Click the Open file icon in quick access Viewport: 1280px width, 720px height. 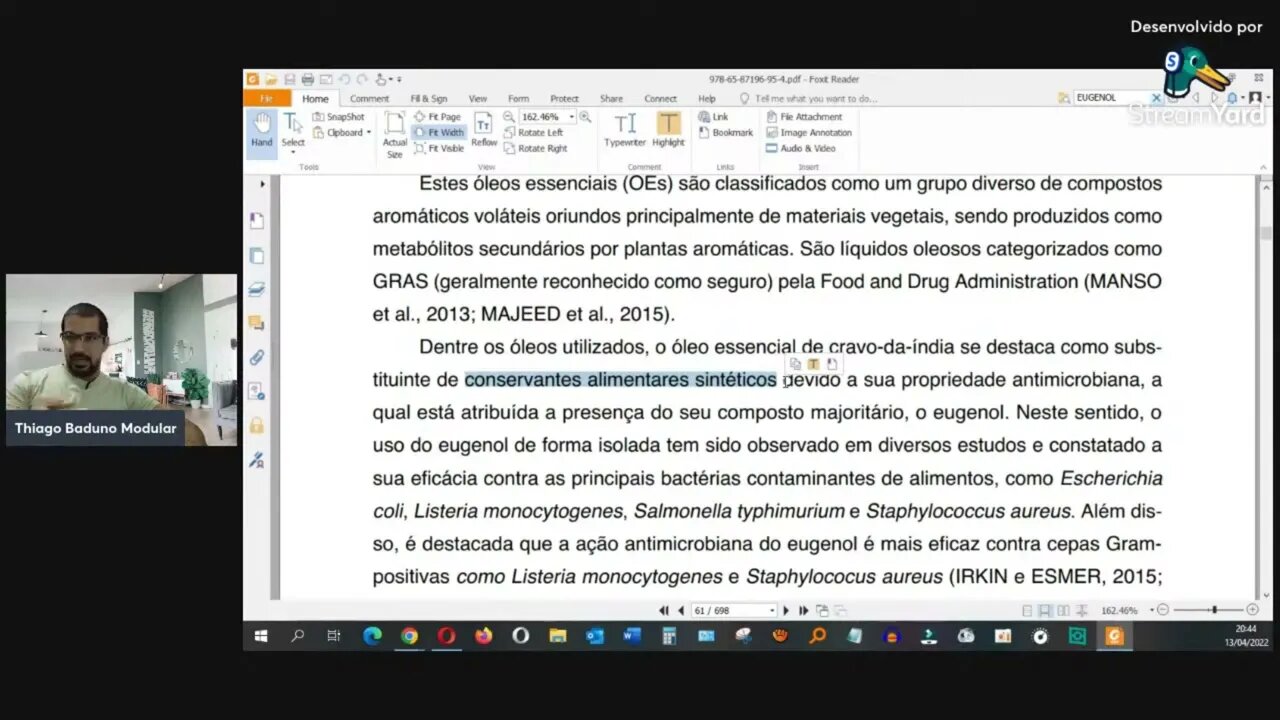pos(271,79)
